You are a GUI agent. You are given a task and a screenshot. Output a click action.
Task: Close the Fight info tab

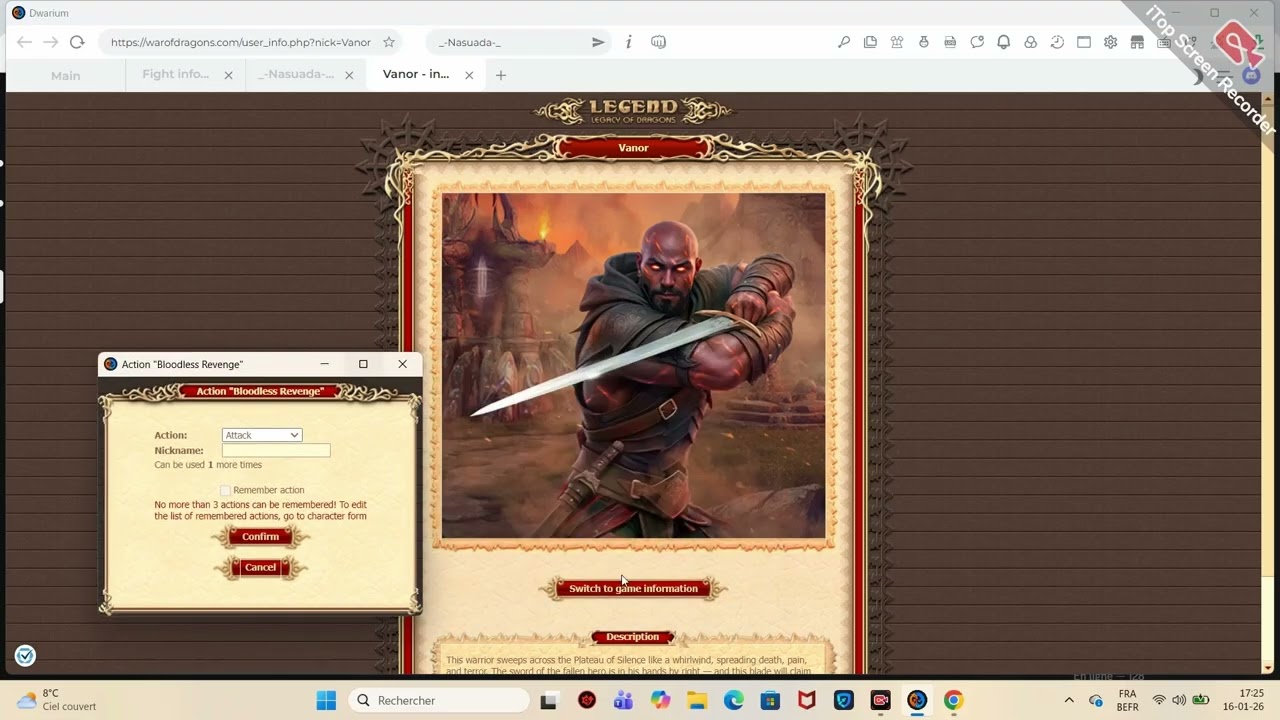tap(228, 75)
